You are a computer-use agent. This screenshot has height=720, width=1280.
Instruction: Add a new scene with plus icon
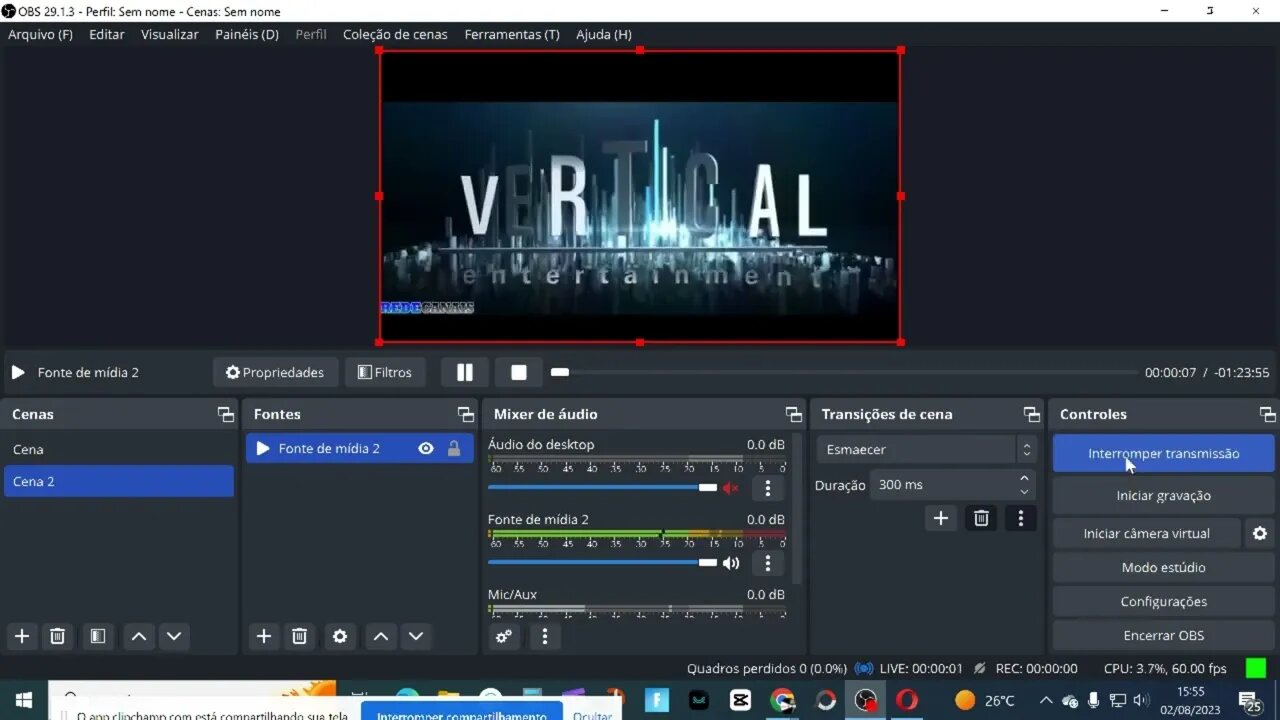click(22, 636)
